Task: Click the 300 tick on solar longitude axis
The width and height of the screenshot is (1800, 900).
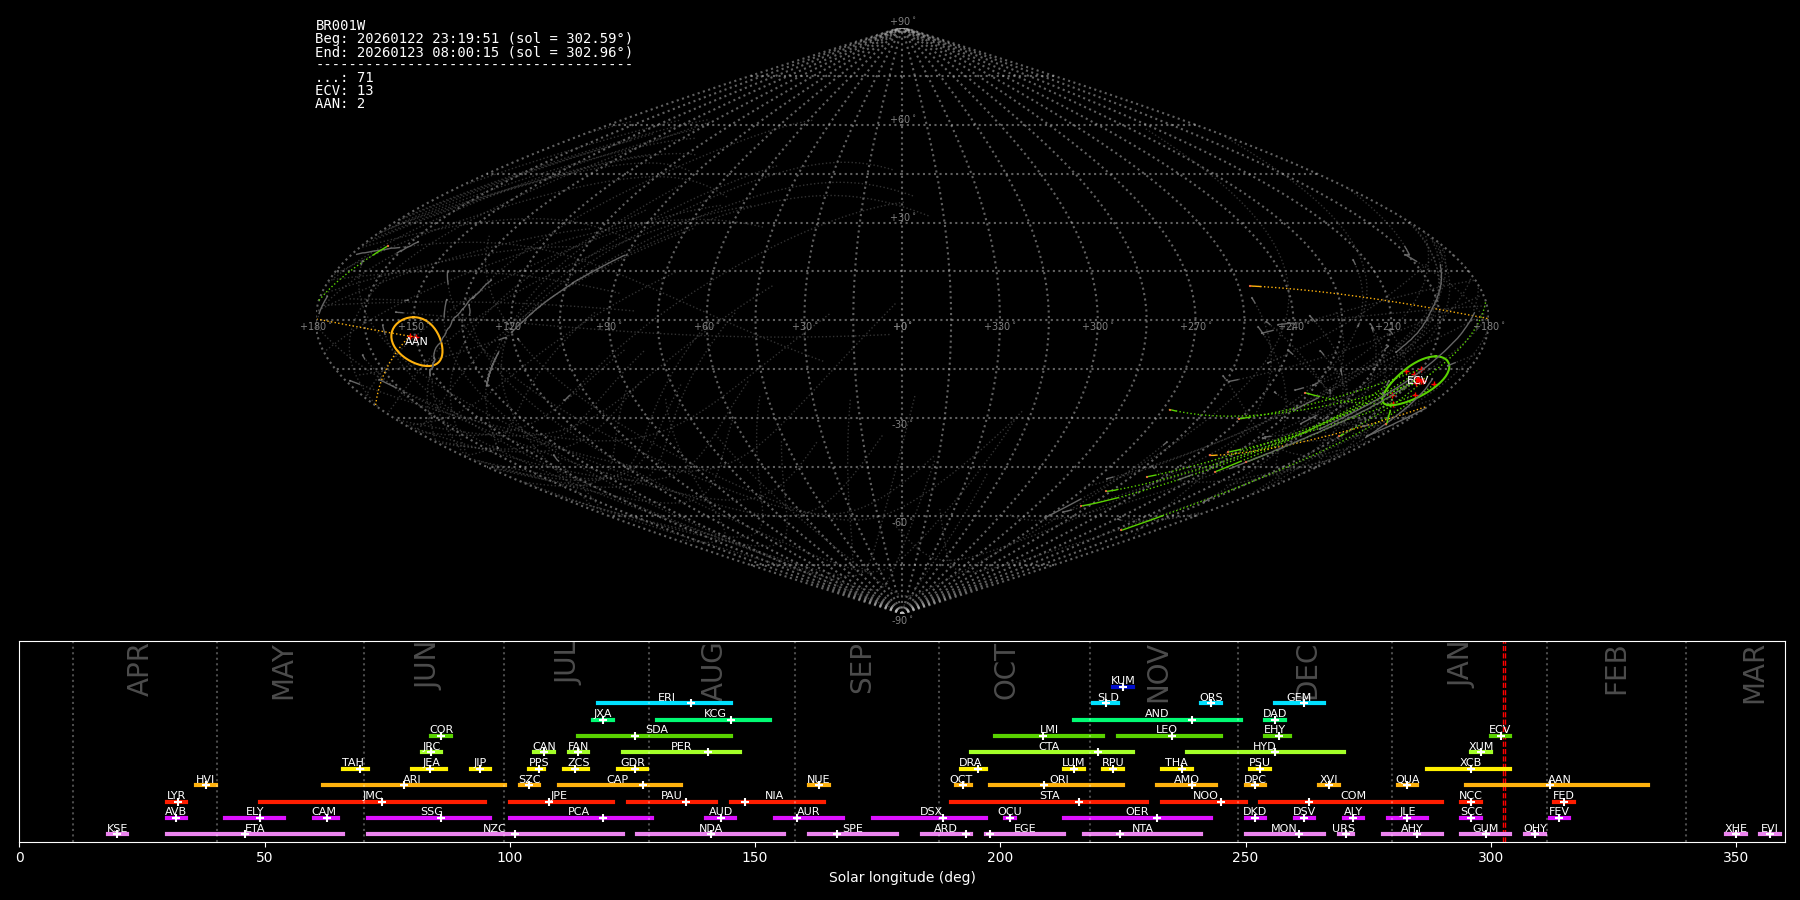Action: 1490,858
